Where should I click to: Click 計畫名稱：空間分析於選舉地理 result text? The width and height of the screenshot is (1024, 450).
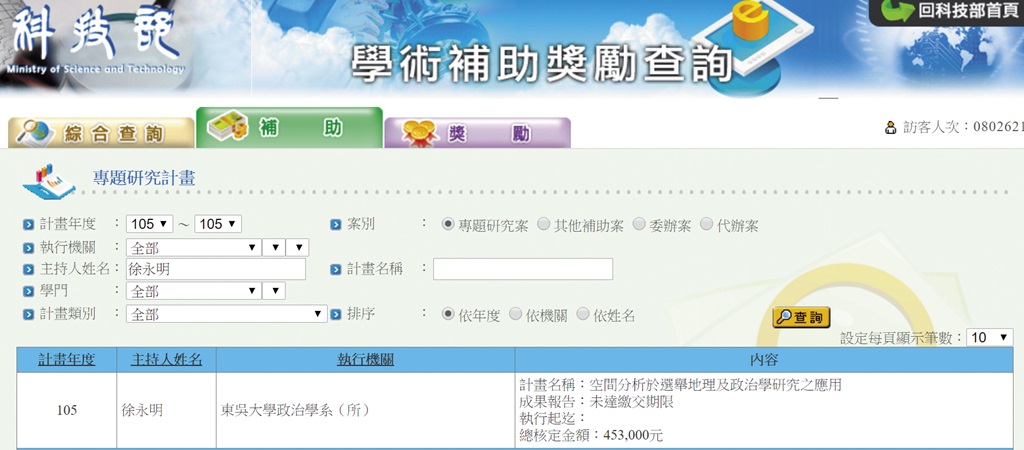point(680,385)
